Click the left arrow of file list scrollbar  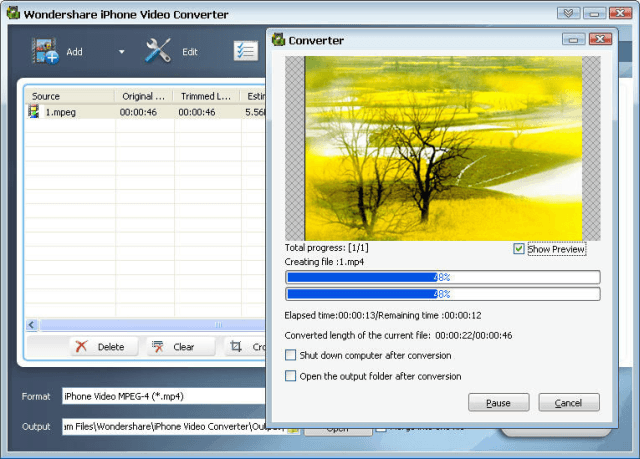32,325
